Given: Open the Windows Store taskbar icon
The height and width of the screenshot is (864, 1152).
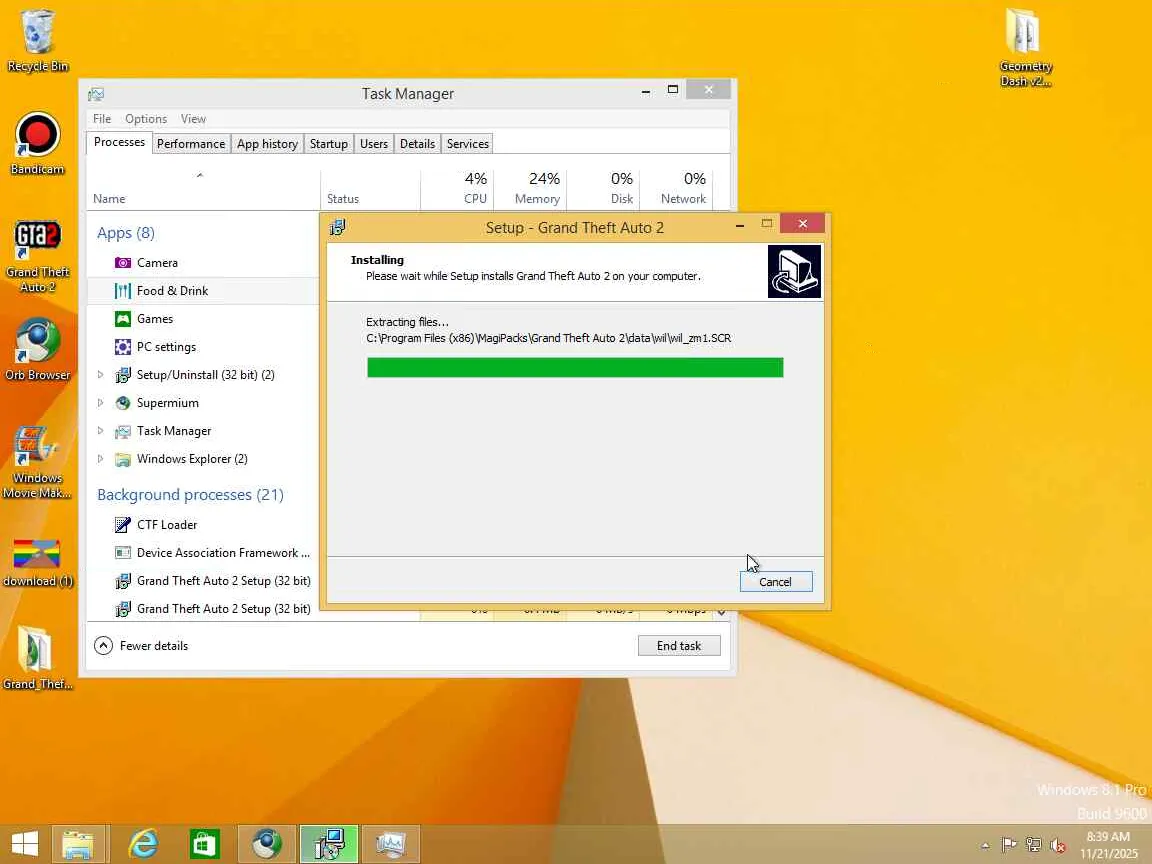Looking at the screenshot, I should click(204, 843).
